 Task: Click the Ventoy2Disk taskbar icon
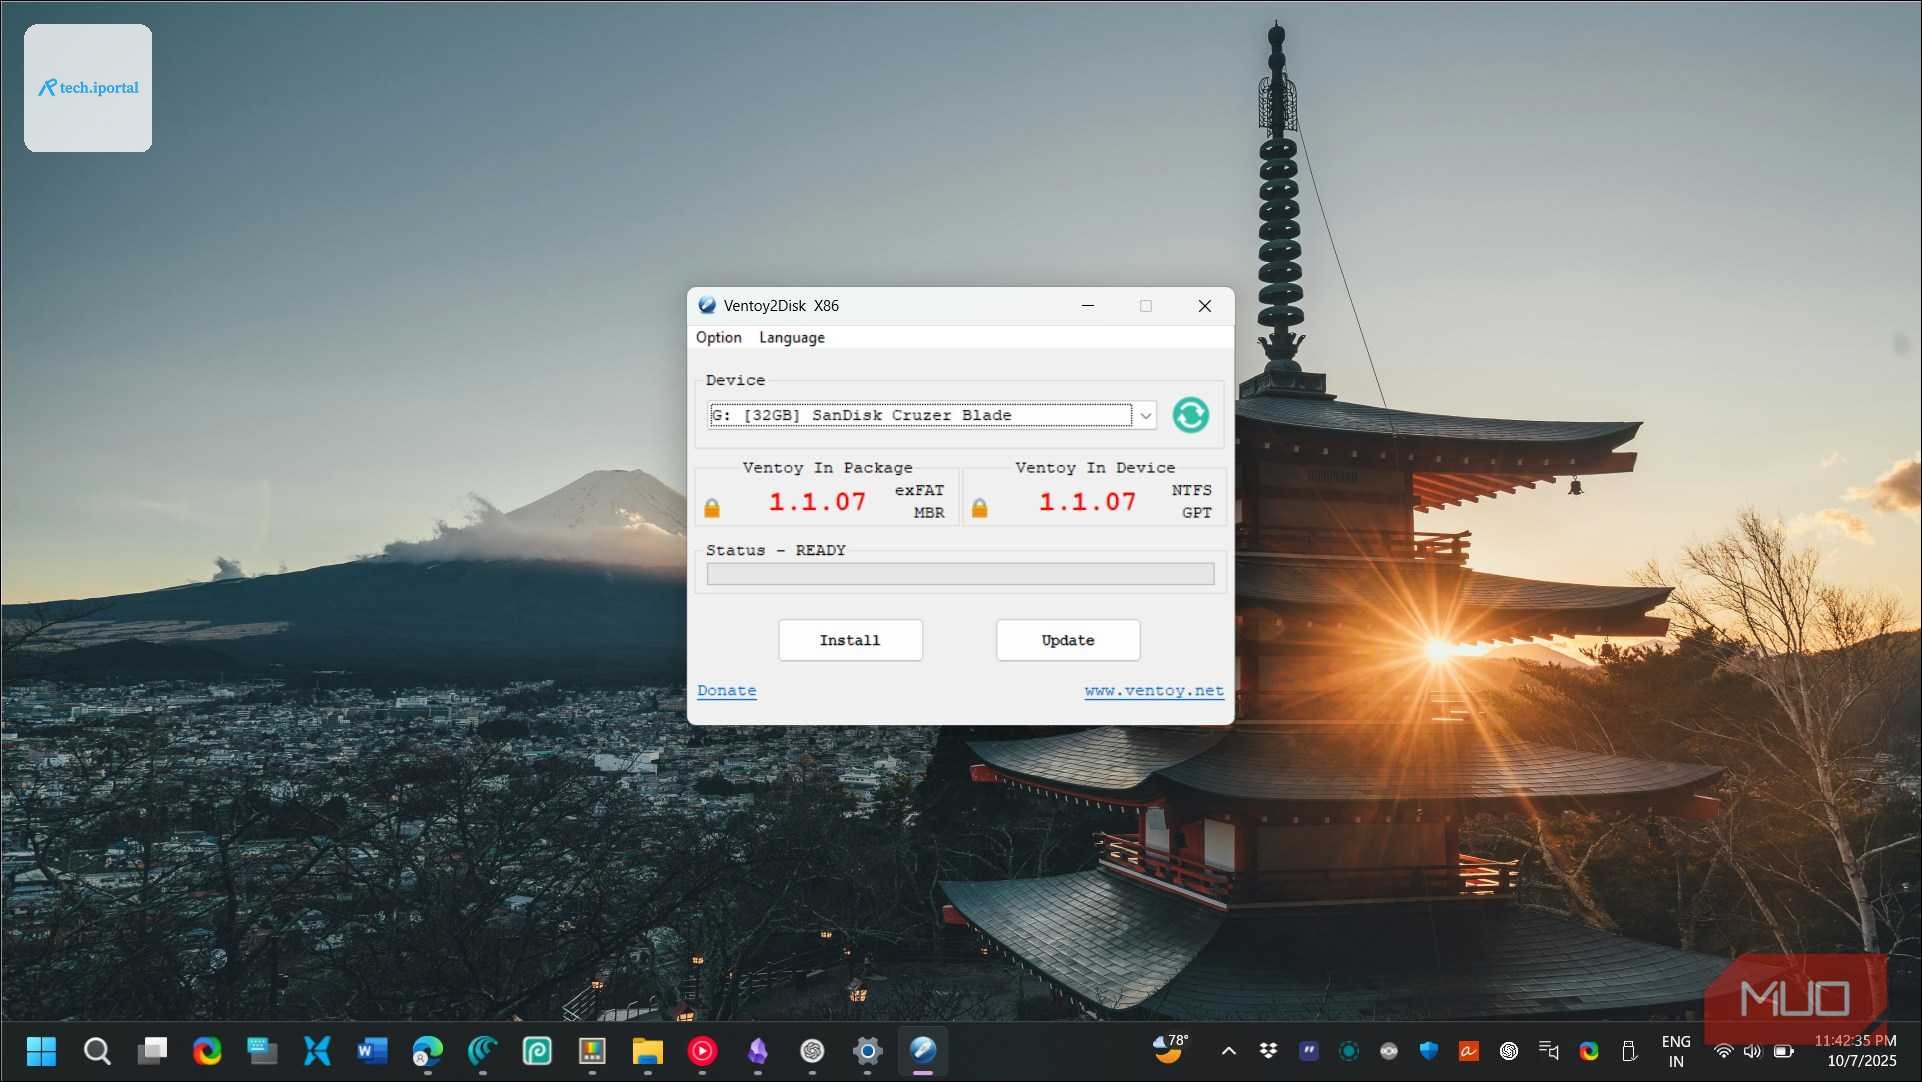click(x=922, y=1051)
